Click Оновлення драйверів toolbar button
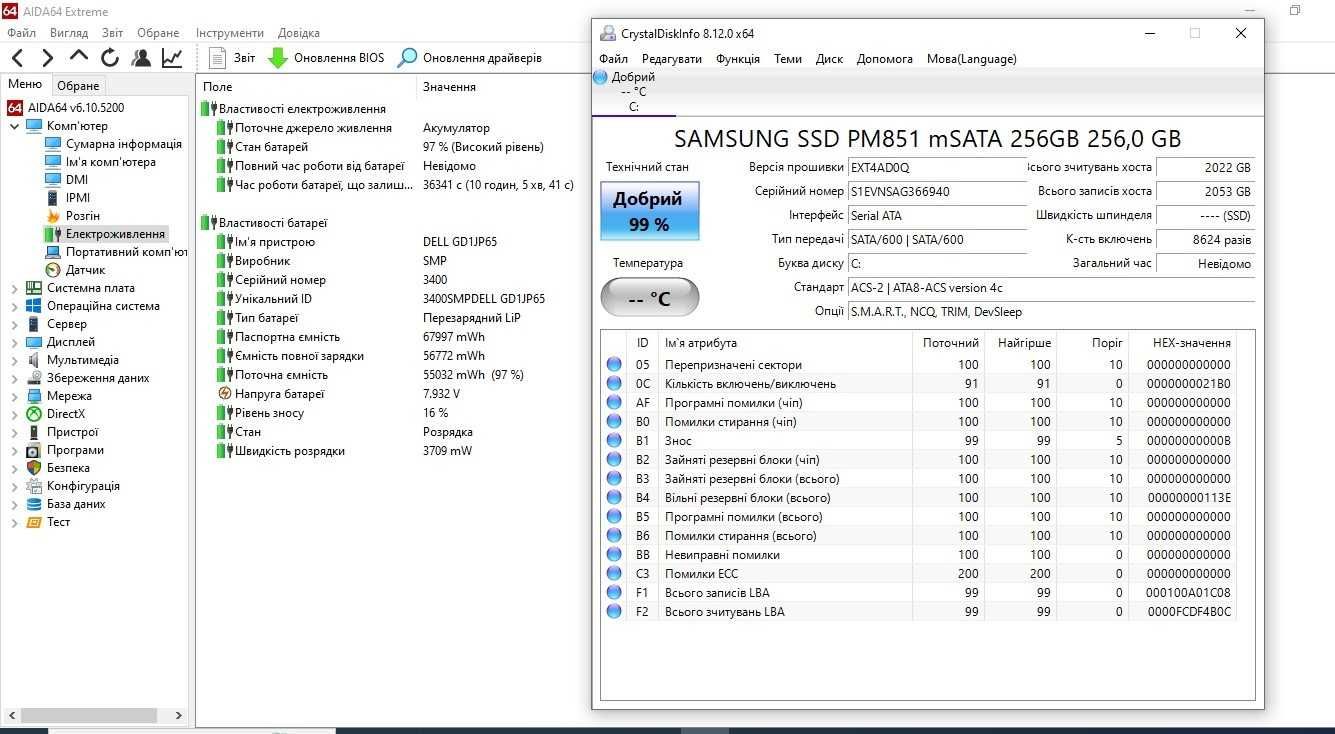This screenshot has width=1335, height=734. (469, 58)
